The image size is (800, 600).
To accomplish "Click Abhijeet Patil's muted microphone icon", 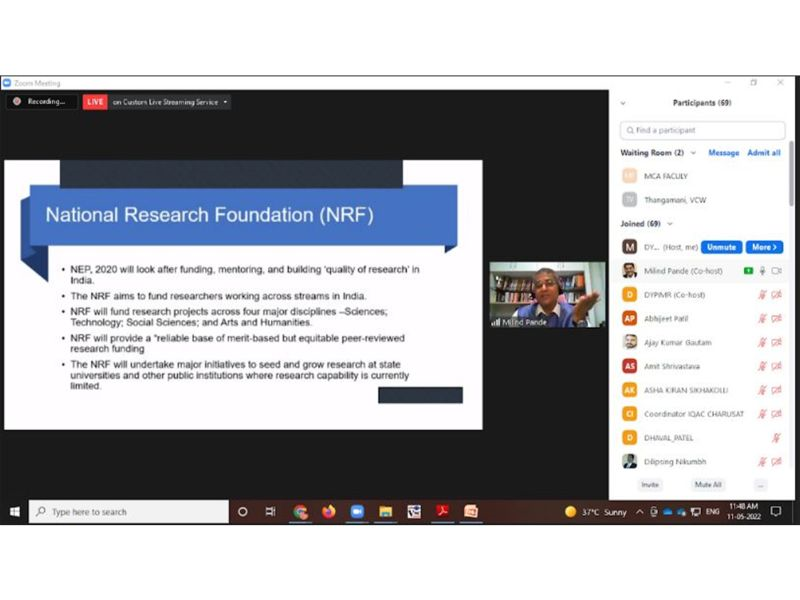I will coord(762,318).
